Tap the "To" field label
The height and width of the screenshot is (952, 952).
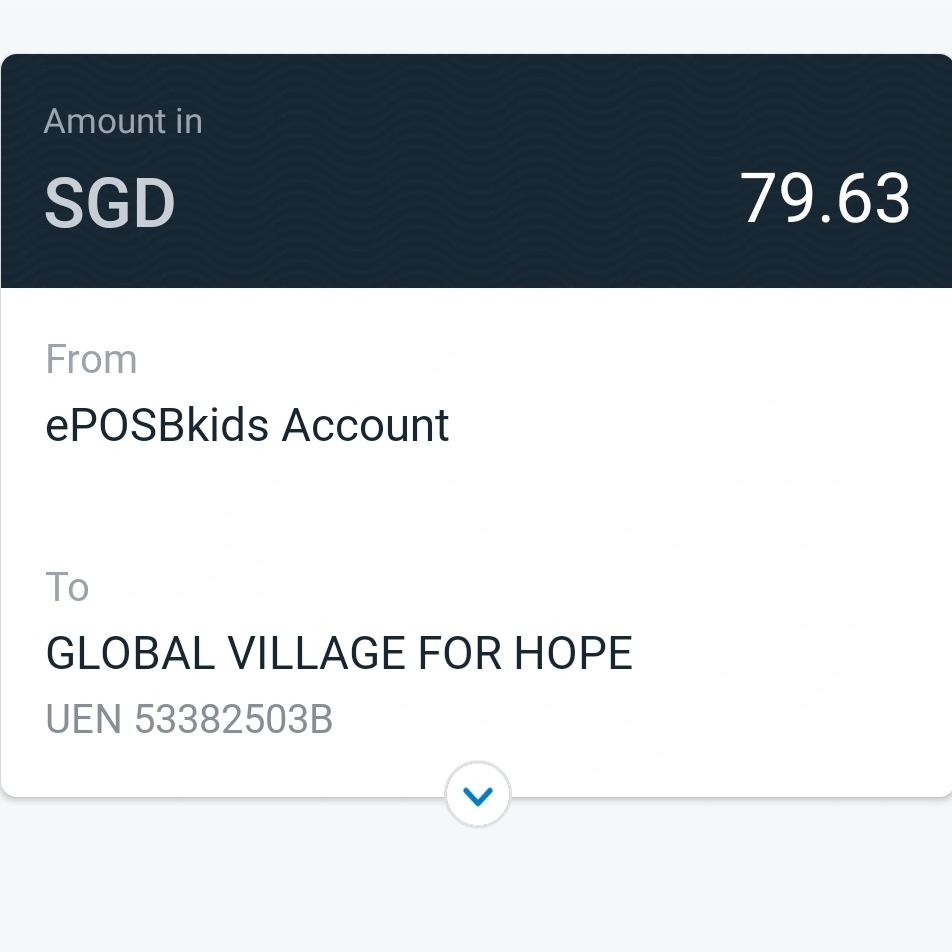click(67, 588)
